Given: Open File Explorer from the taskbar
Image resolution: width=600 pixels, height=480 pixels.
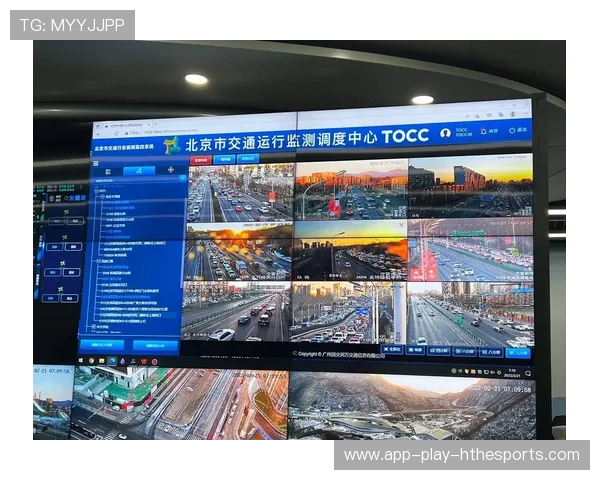Looking at the screenshot, I should [x=101, y=361].
